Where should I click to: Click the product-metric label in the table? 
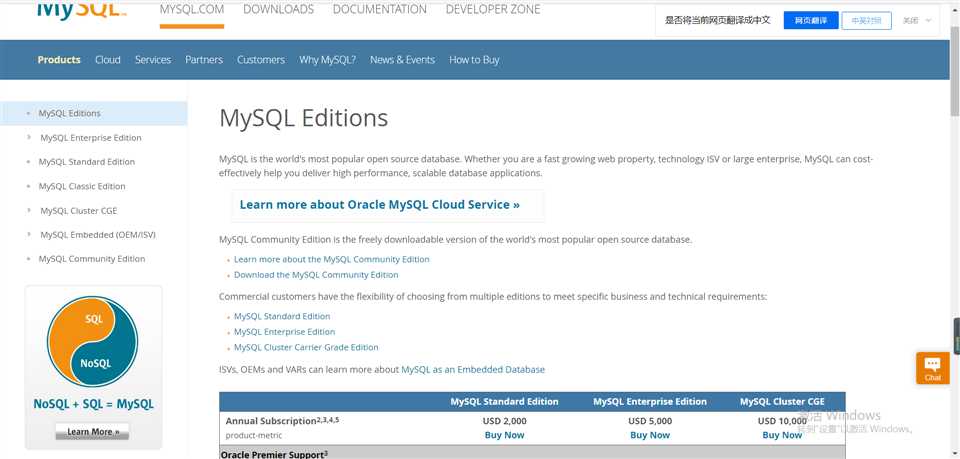point(253,435)
